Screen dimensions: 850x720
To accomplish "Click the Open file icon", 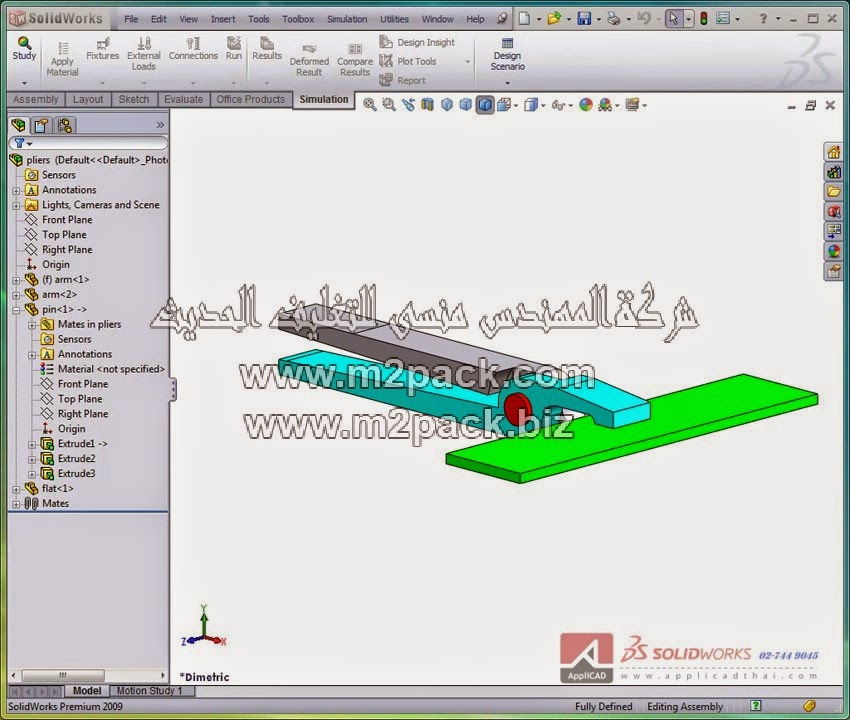I will point(554,18).
